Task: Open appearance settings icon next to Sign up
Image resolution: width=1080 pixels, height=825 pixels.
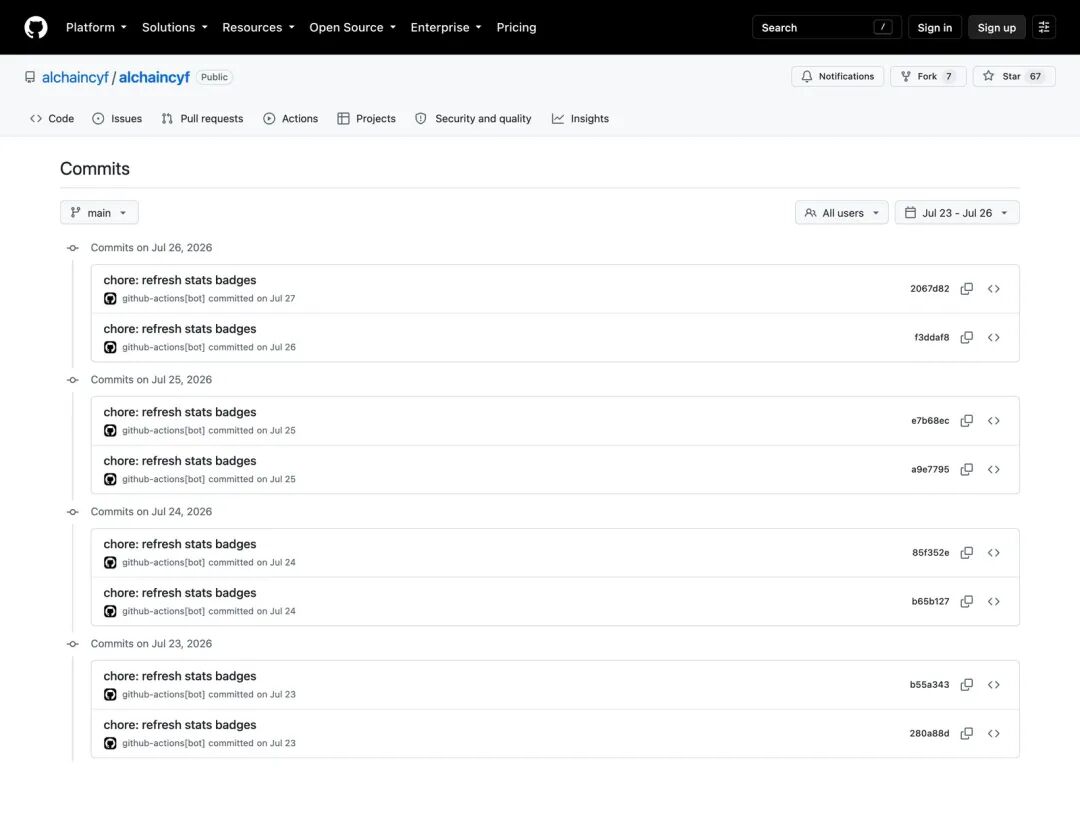Action: point(1043,28)
